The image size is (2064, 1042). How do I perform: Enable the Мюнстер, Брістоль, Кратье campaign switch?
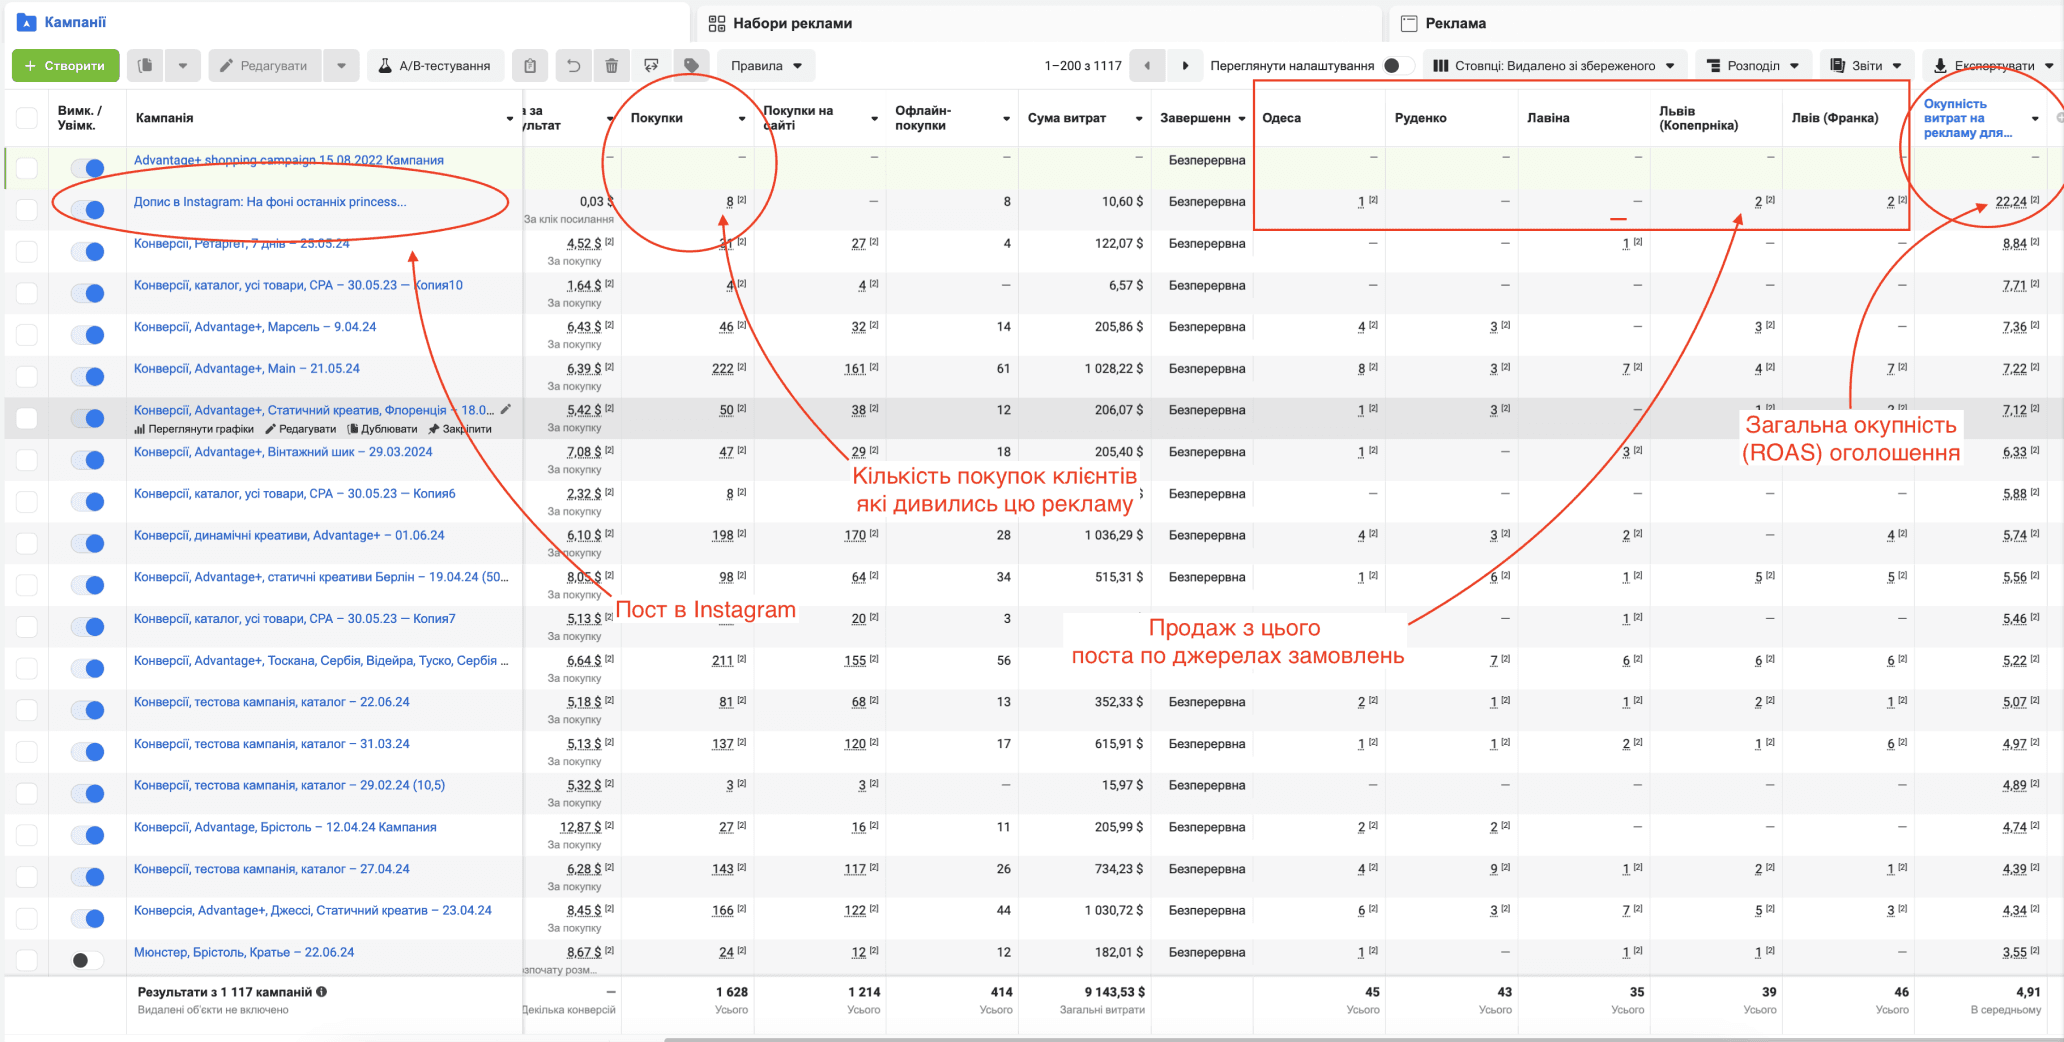coord(87,960)
